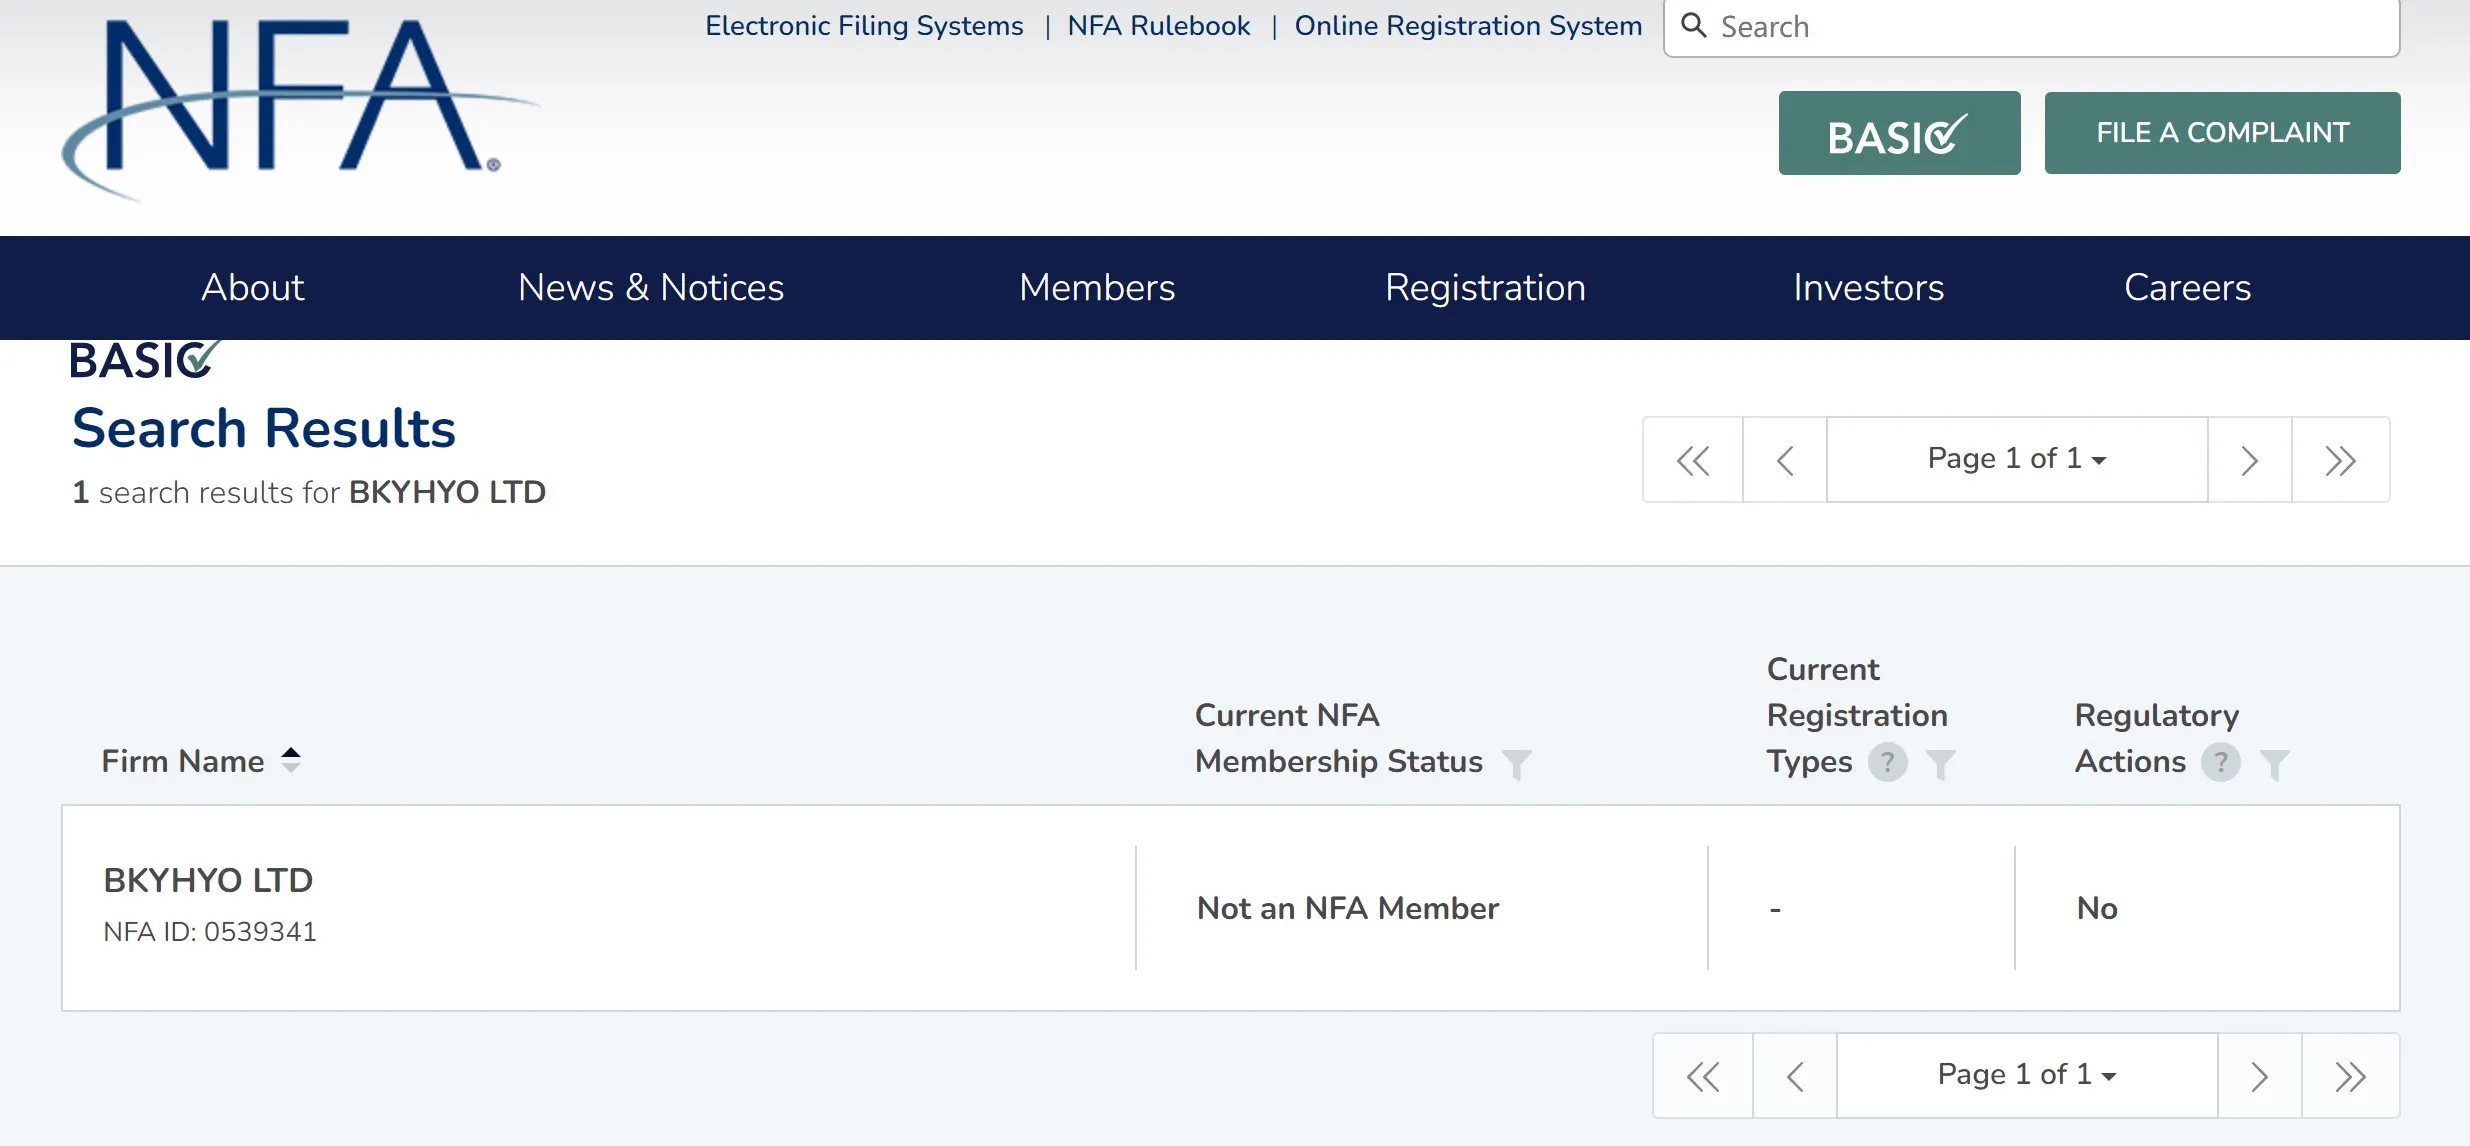This screenshot has width=2470, height=1146.
Task: Open the Members menu
Action: tap(1097, 288)
